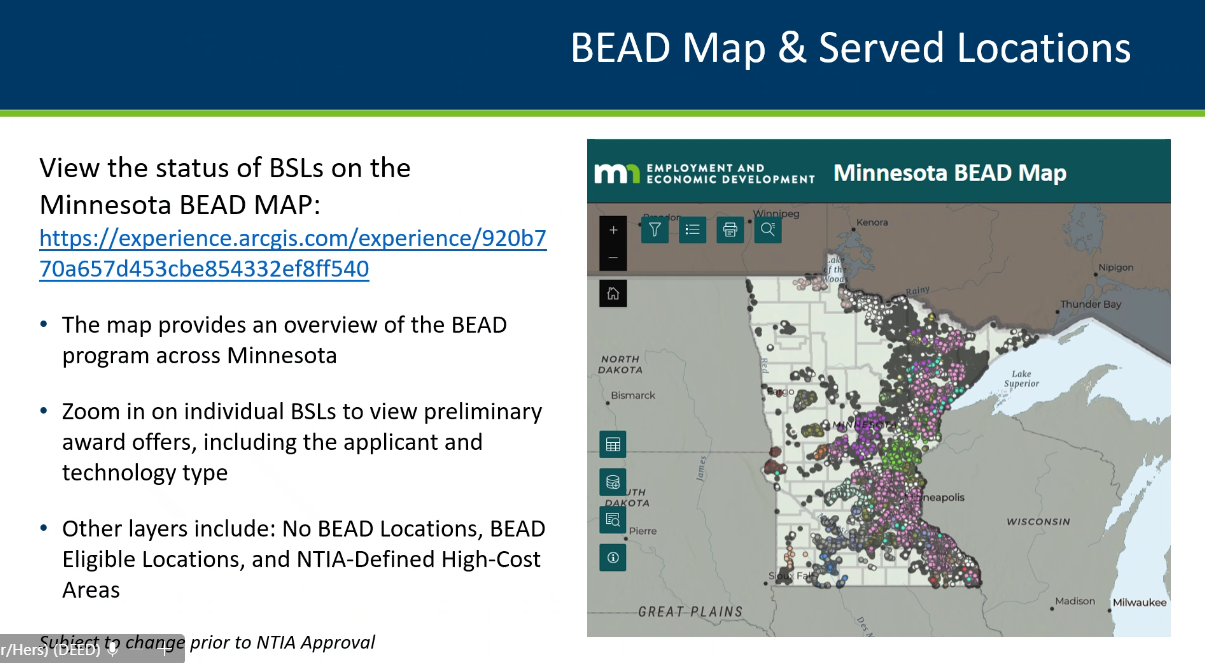Click the Print map icon
The height and width of the screenshot is (663, 1205).
pyautogui.click(x=730, y=229)
